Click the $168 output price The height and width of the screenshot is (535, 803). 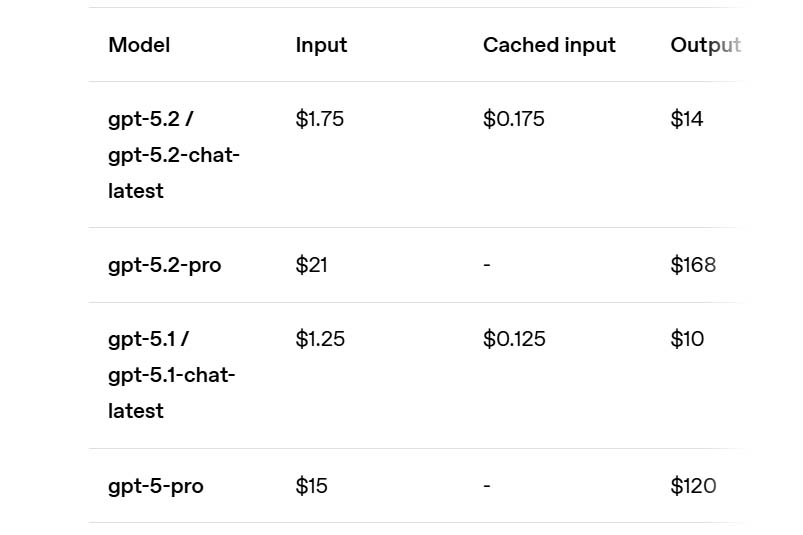click(693, 265)
